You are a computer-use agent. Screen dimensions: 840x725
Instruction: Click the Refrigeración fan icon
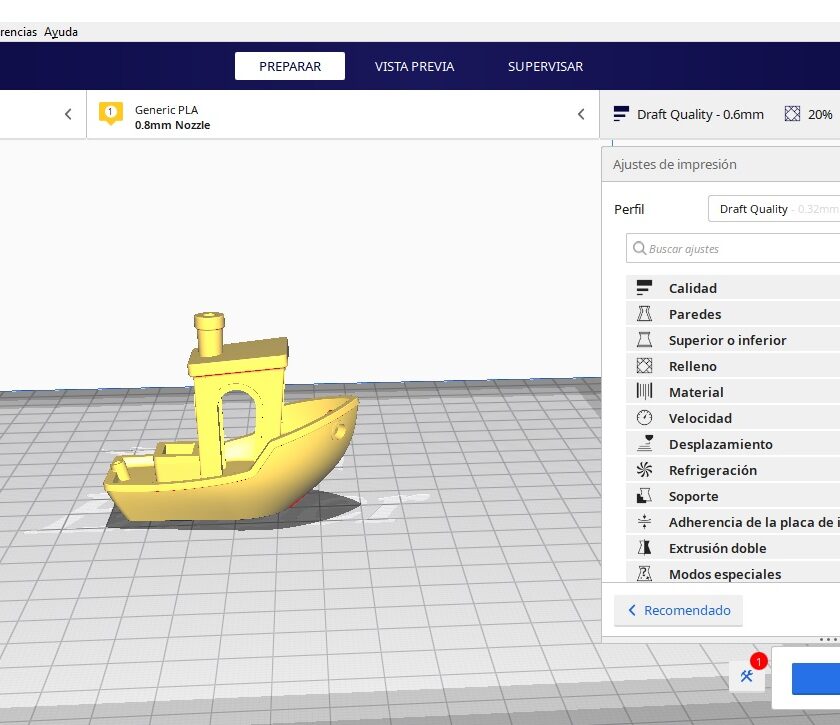(x=644, y=469)
